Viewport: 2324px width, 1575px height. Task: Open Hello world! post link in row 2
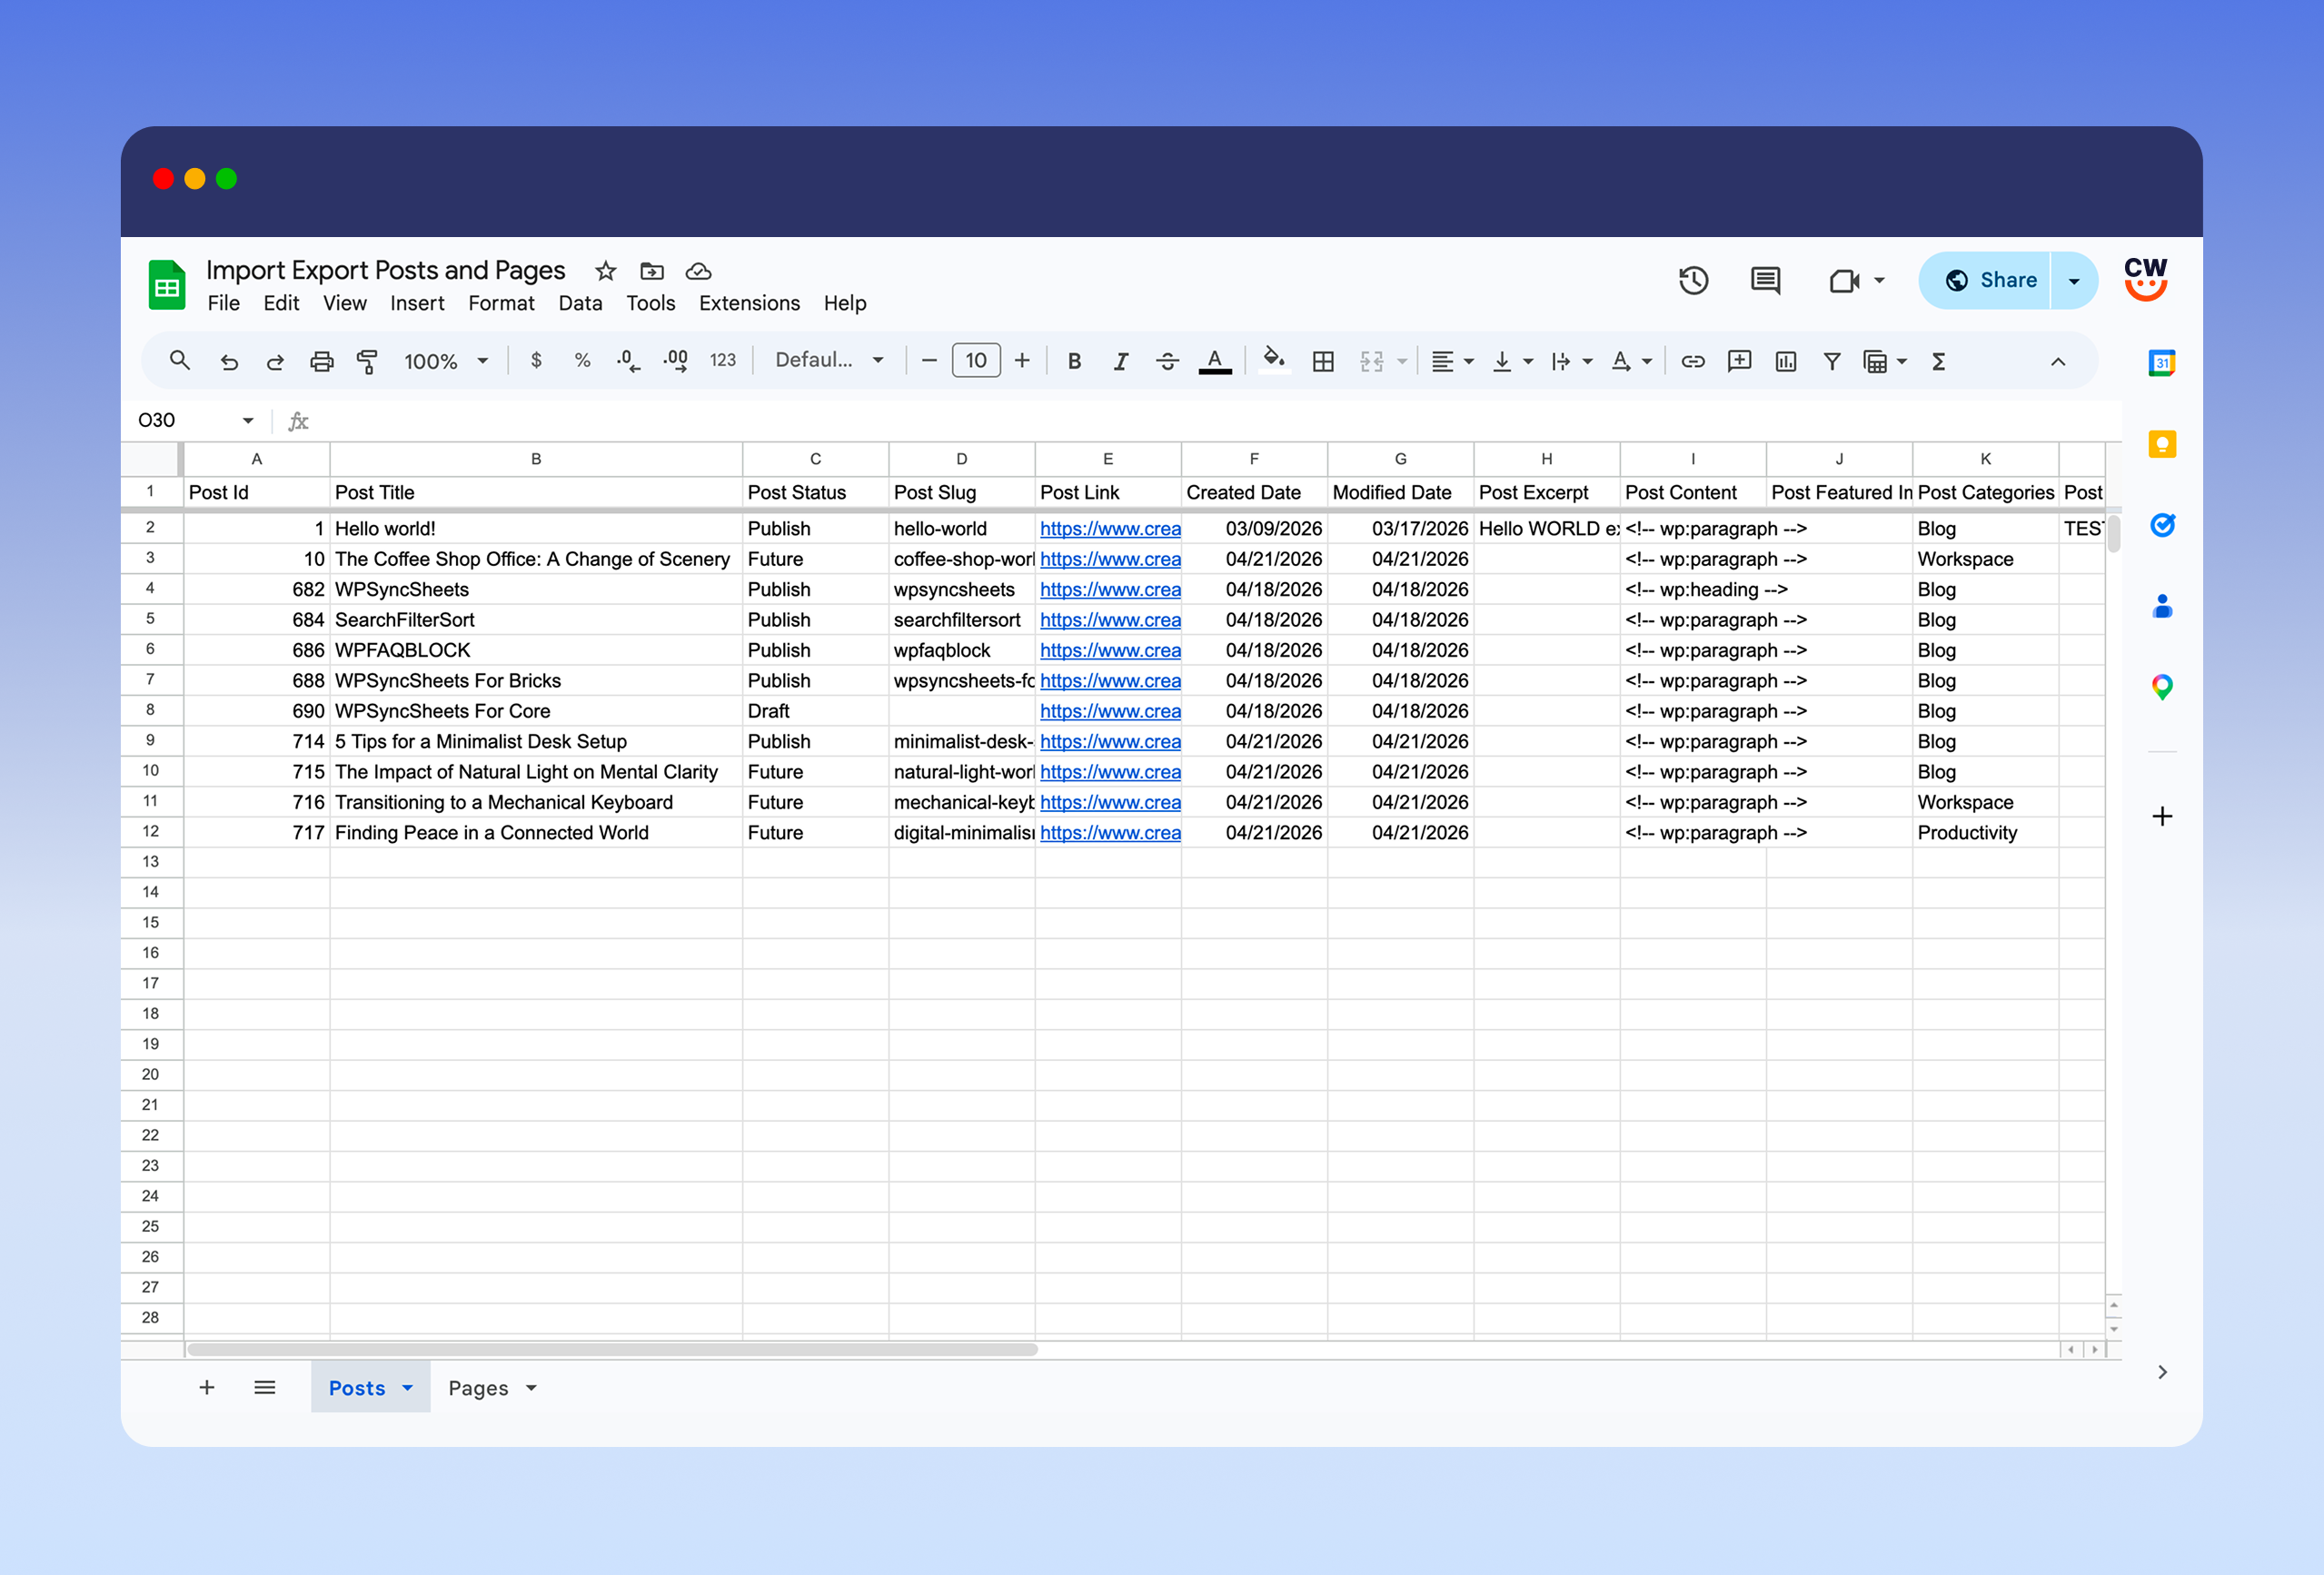pos(1109,528)
